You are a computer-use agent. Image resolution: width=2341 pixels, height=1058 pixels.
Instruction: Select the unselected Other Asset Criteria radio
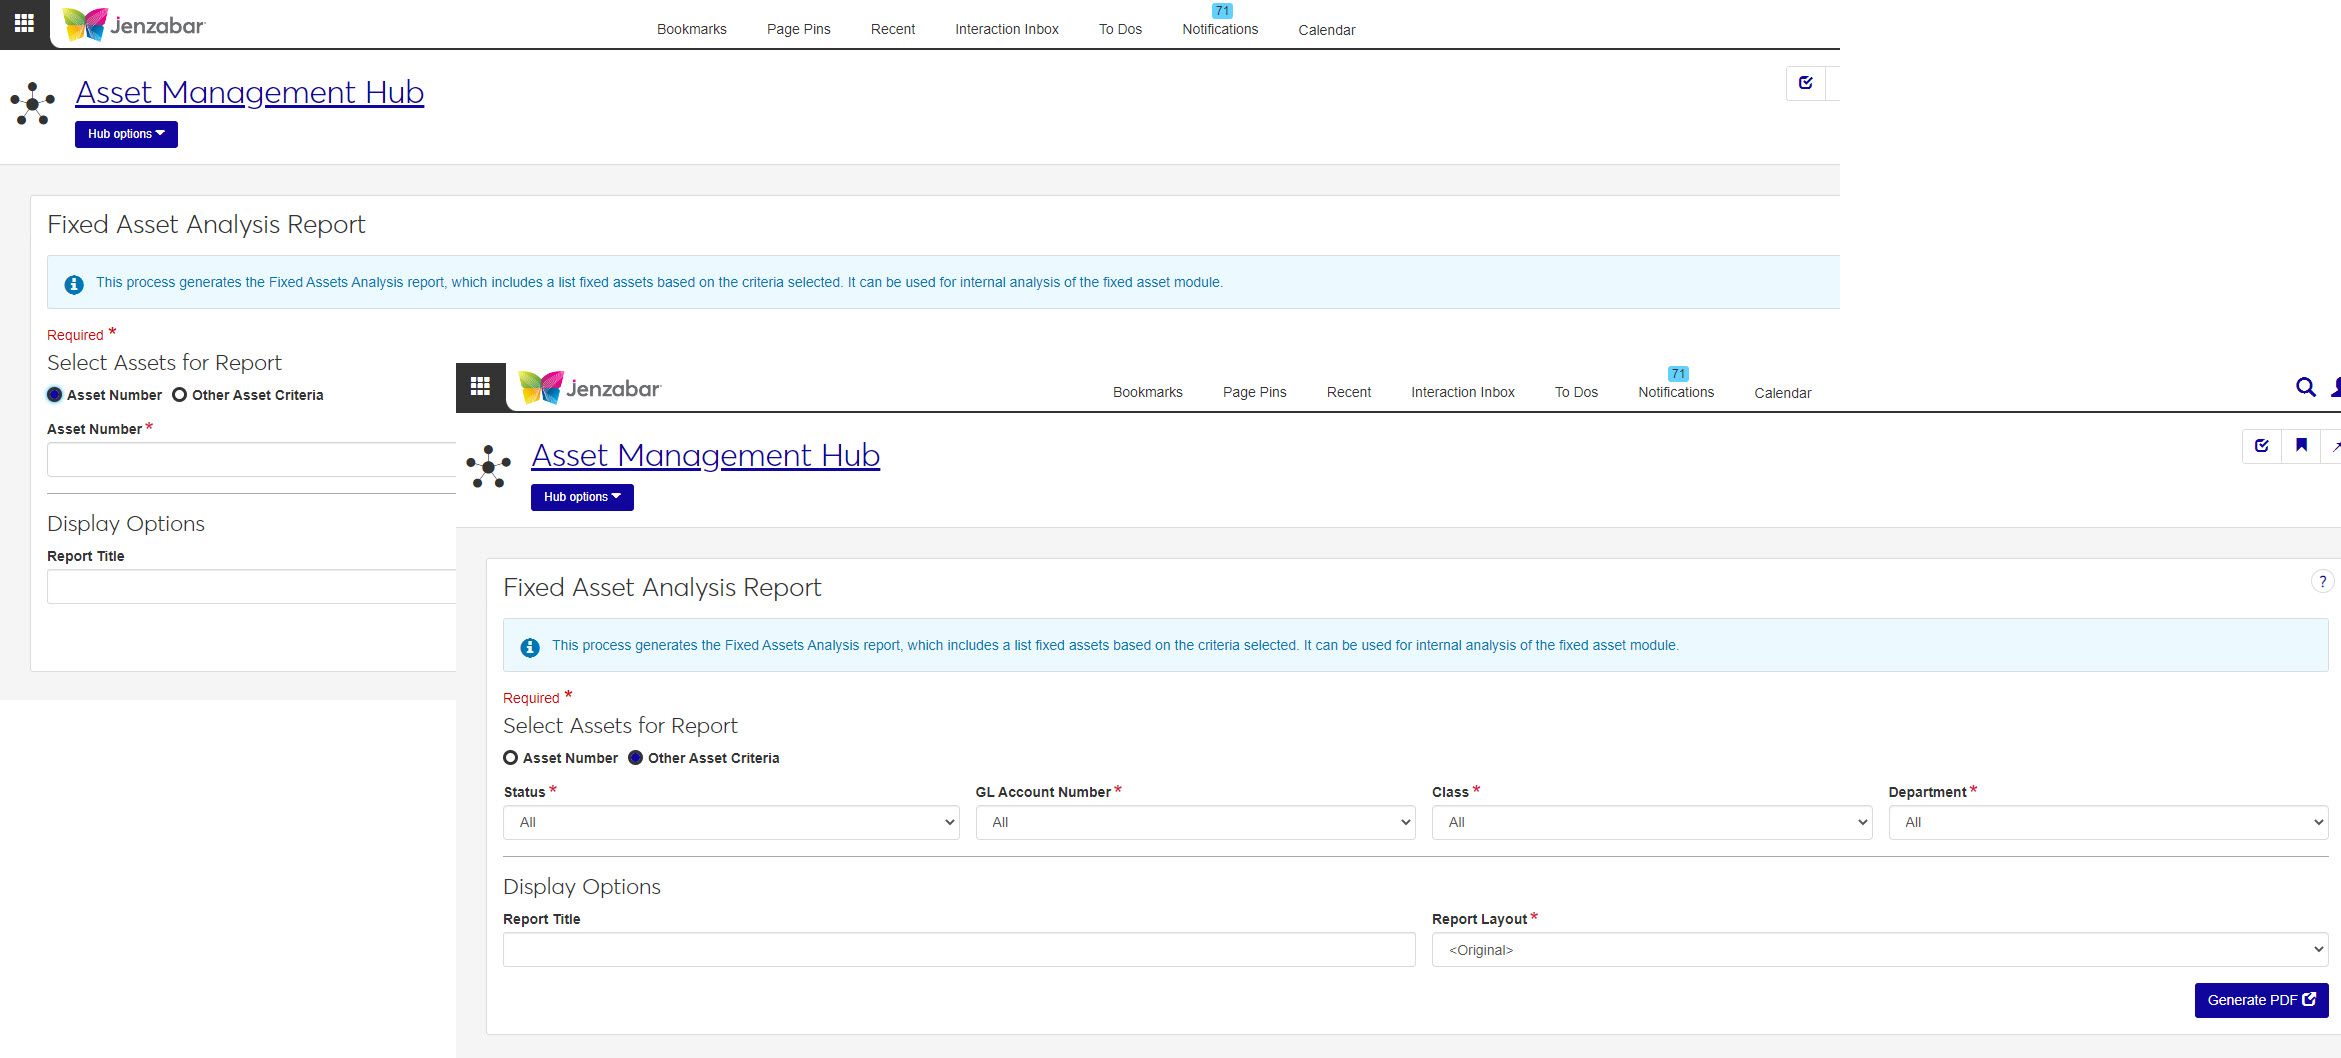coord(180,395)
